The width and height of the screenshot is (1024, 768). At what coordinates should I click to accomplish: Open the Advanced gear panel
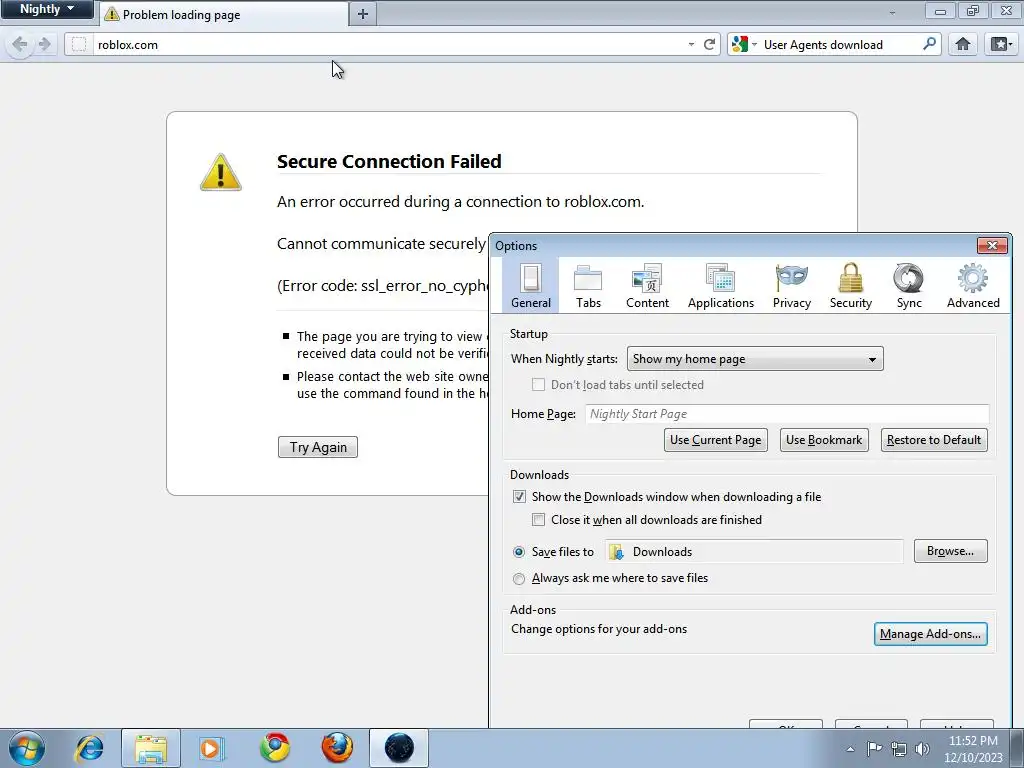click(x=973, y=285)
